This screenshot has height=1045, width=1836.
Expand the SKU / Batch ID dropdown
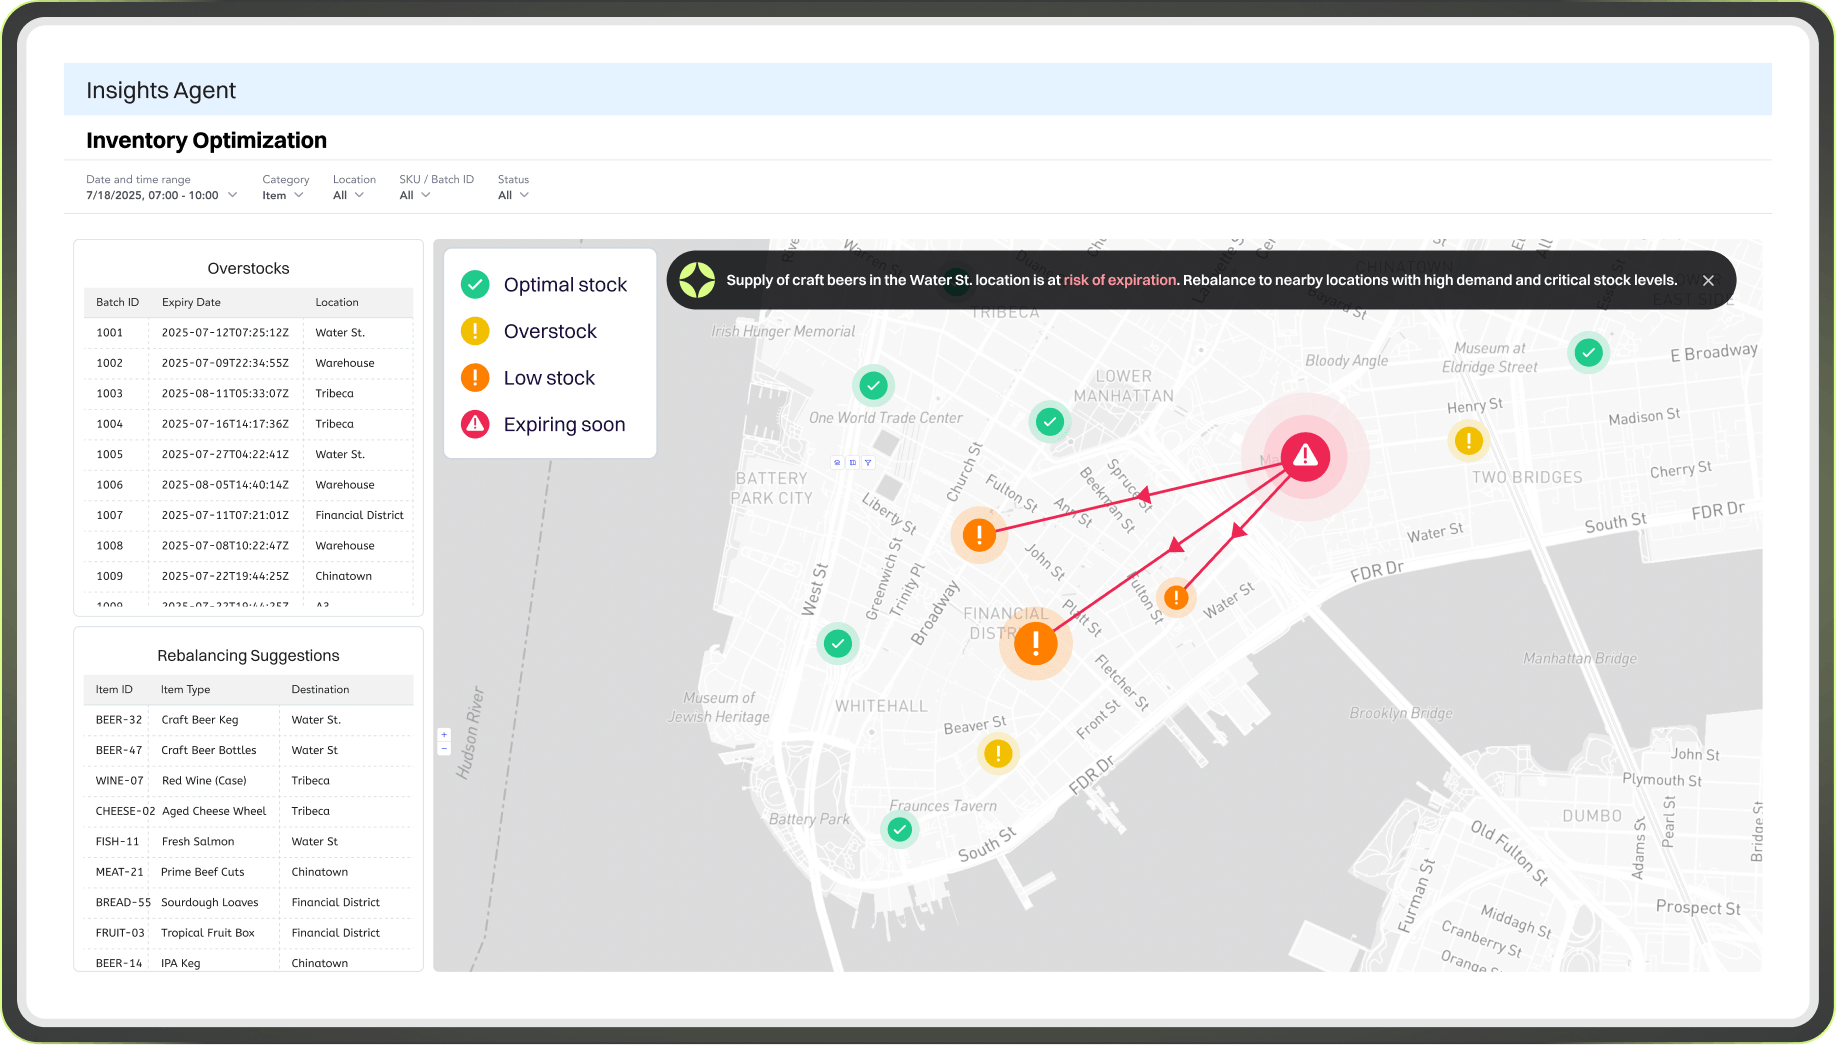point(415,195)
